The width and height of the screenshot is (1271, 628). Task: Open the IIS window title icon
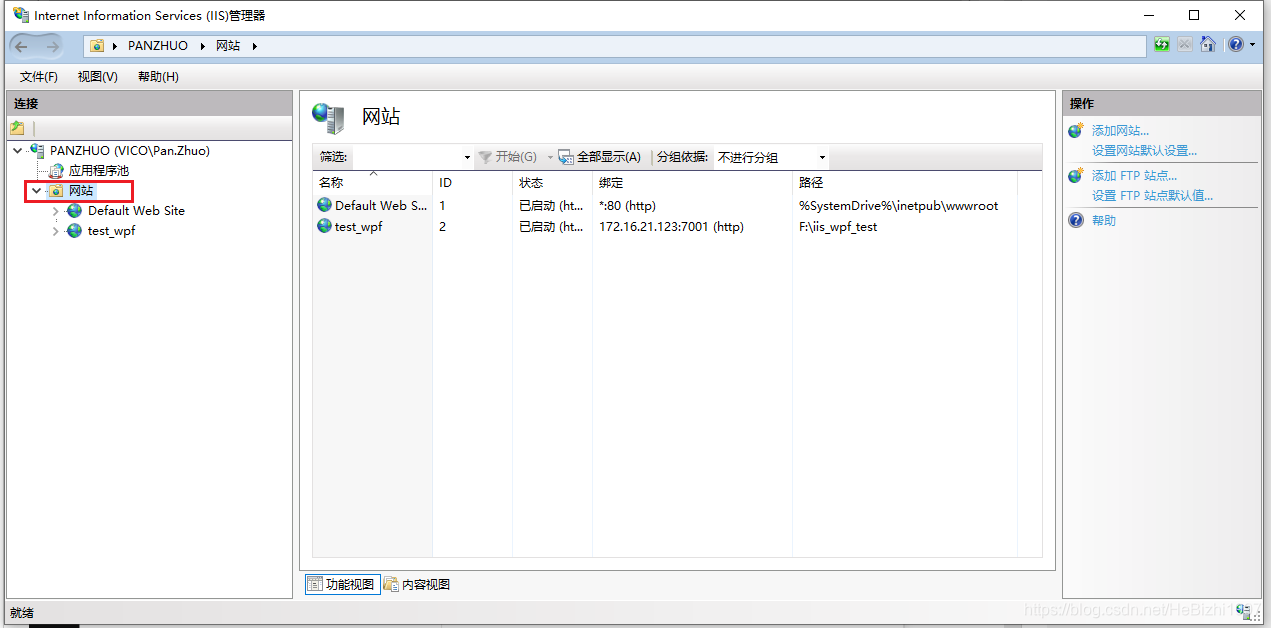21,15
